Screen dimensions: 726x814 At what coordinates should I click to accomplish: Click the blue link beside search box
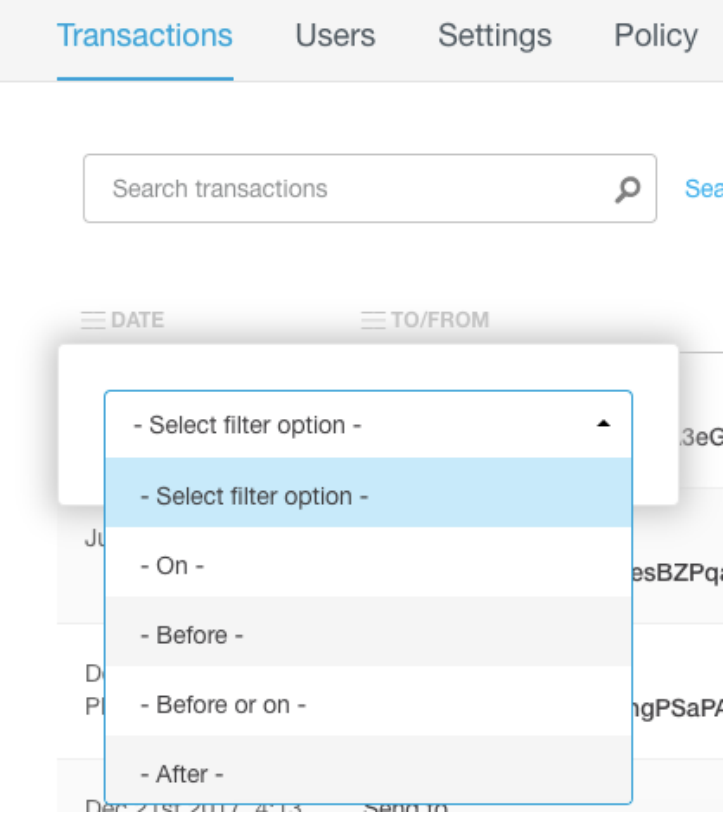tap(704, 188)
